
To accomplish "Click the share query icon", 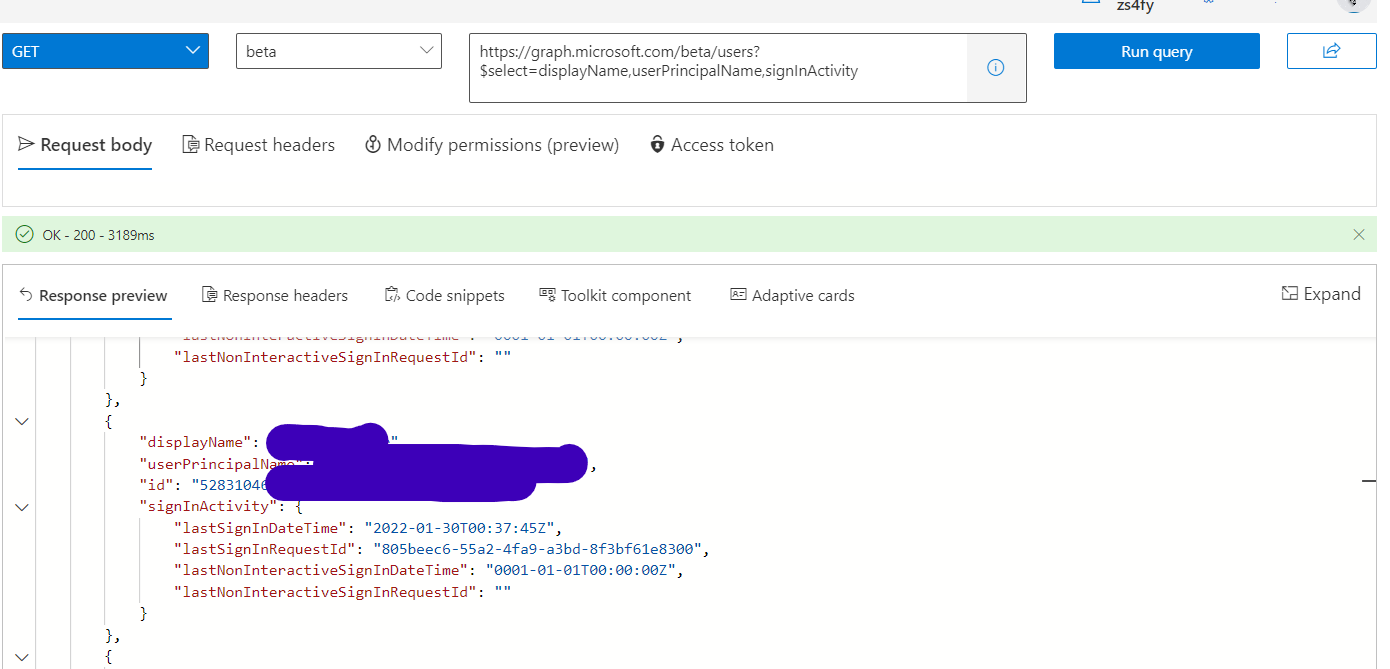I will click(1331, 50).
